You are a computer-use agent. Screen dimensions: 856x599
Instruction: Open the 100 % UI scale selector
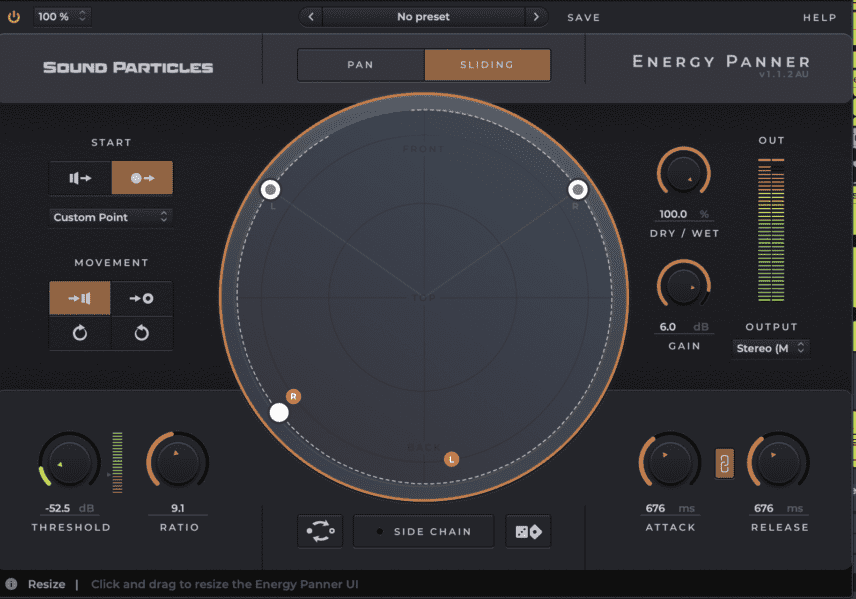coord(62,17)
